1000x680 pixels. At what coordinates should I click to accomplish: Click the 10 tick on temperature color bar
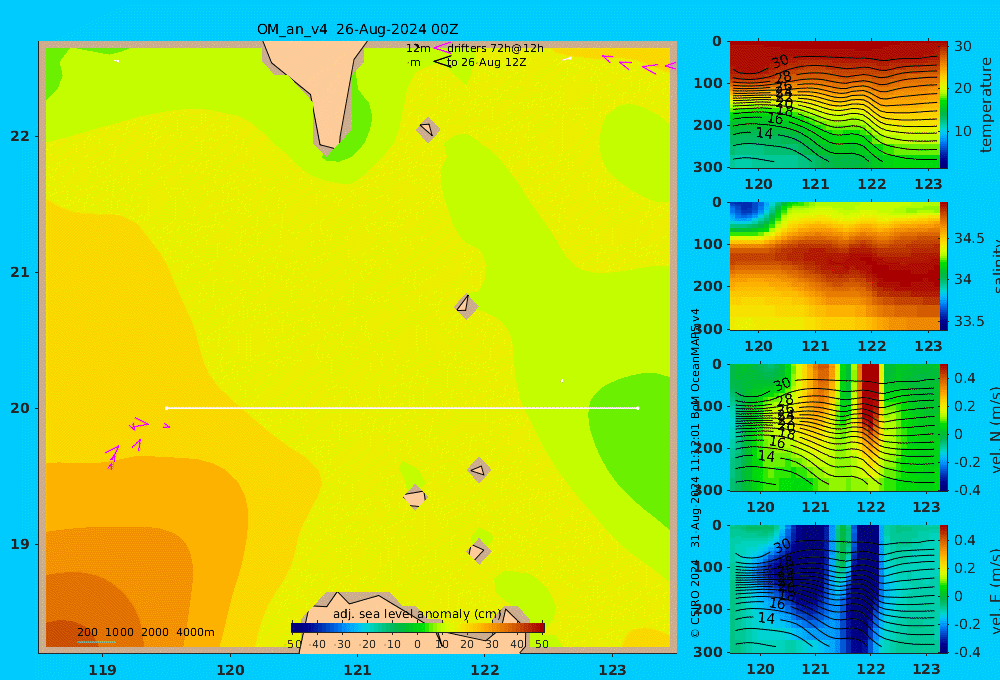point(963,131)
